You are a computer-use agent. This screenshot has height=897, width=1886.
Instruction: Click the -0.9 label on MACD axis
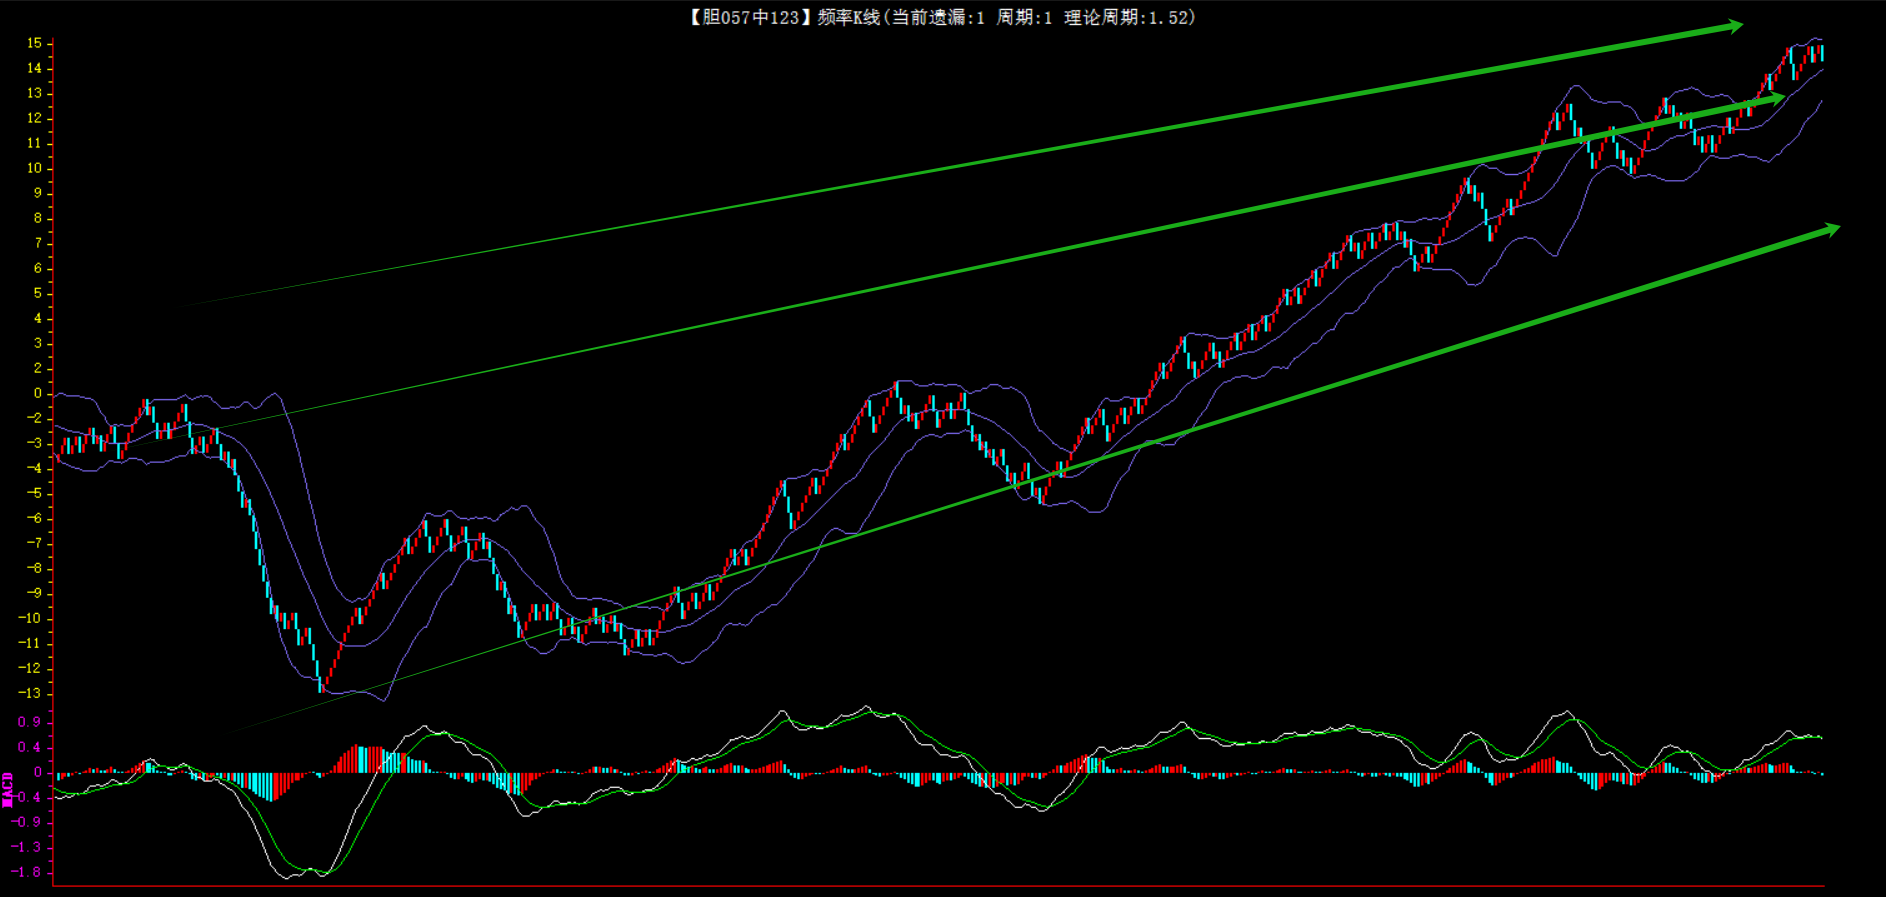[x=26, y=822]
